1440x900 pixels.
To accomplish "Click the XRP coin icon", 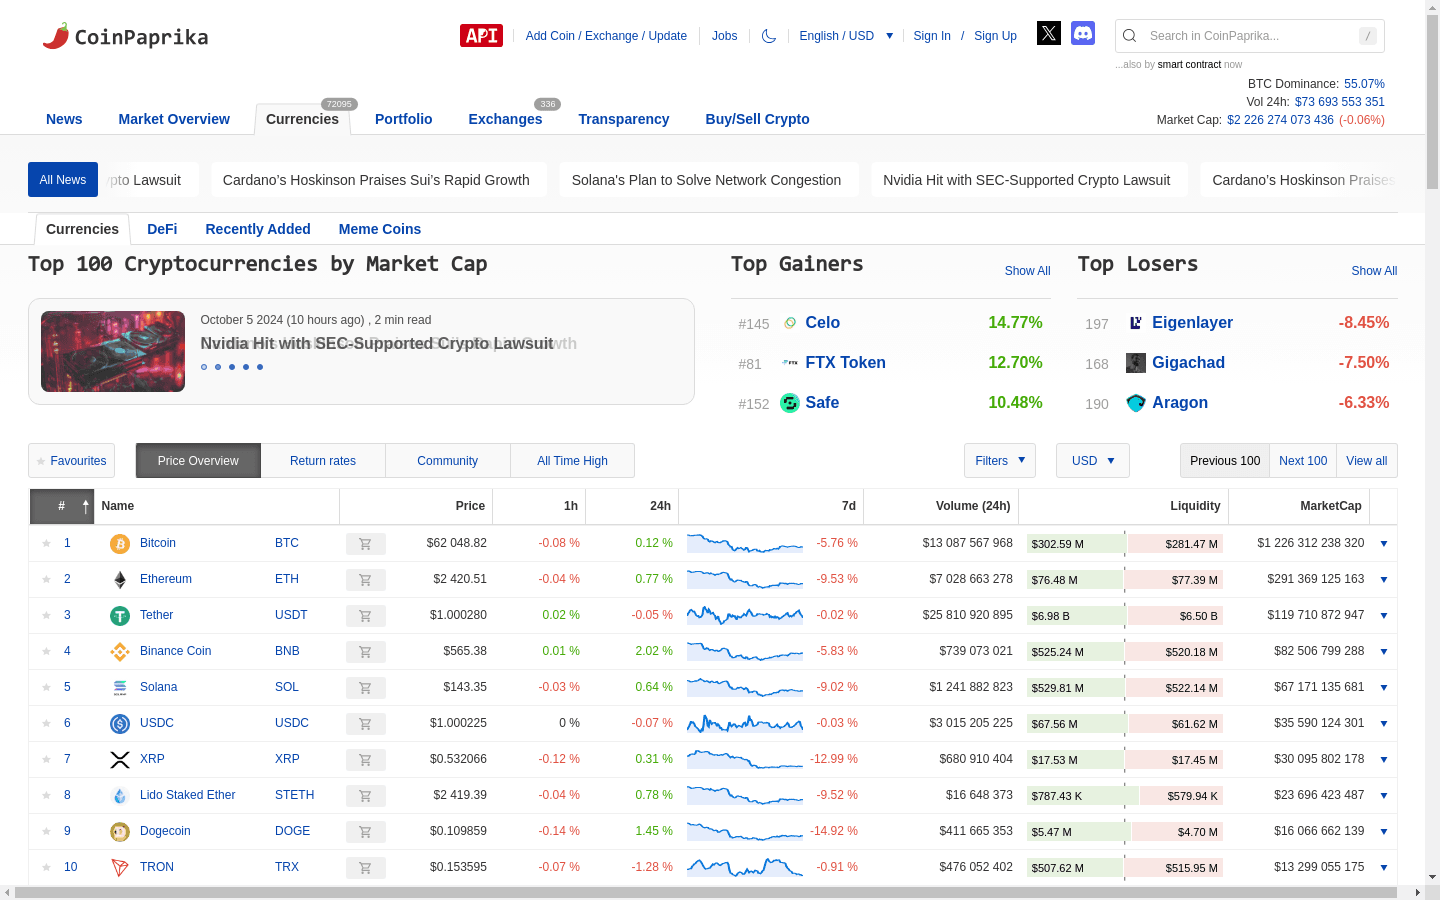I will [120, 760].
